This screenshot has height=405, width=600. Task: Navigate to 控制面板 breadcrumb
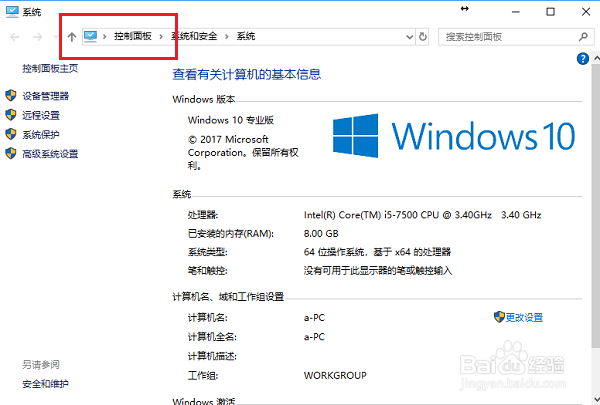[132, 36]
